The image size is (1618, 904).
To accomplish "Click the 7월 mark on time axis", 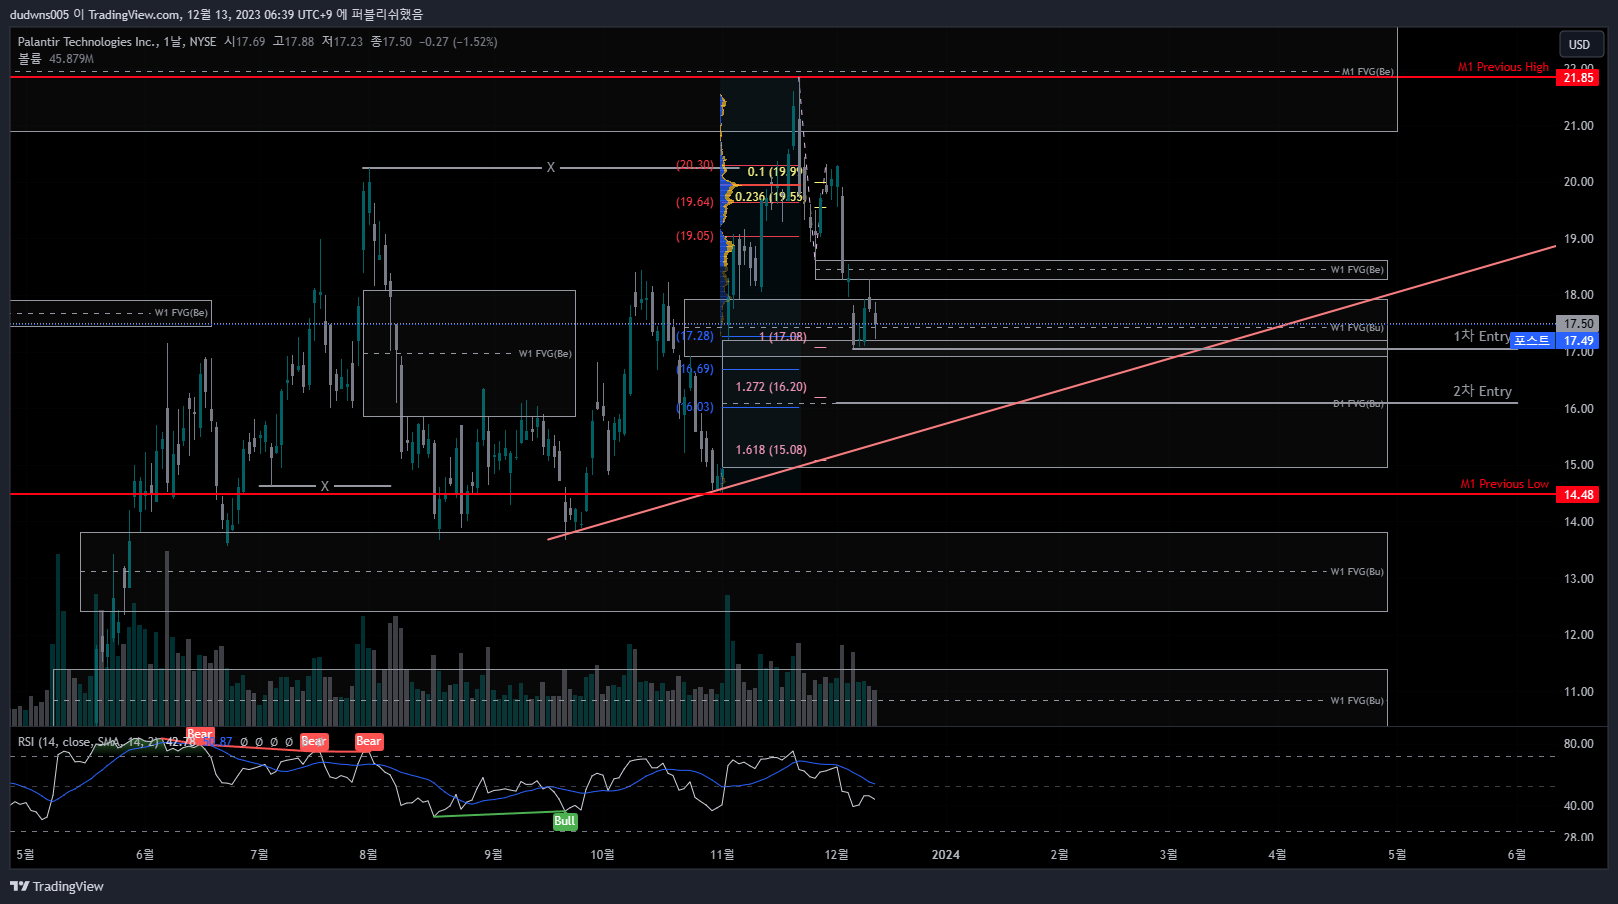I will click(259, 854).
